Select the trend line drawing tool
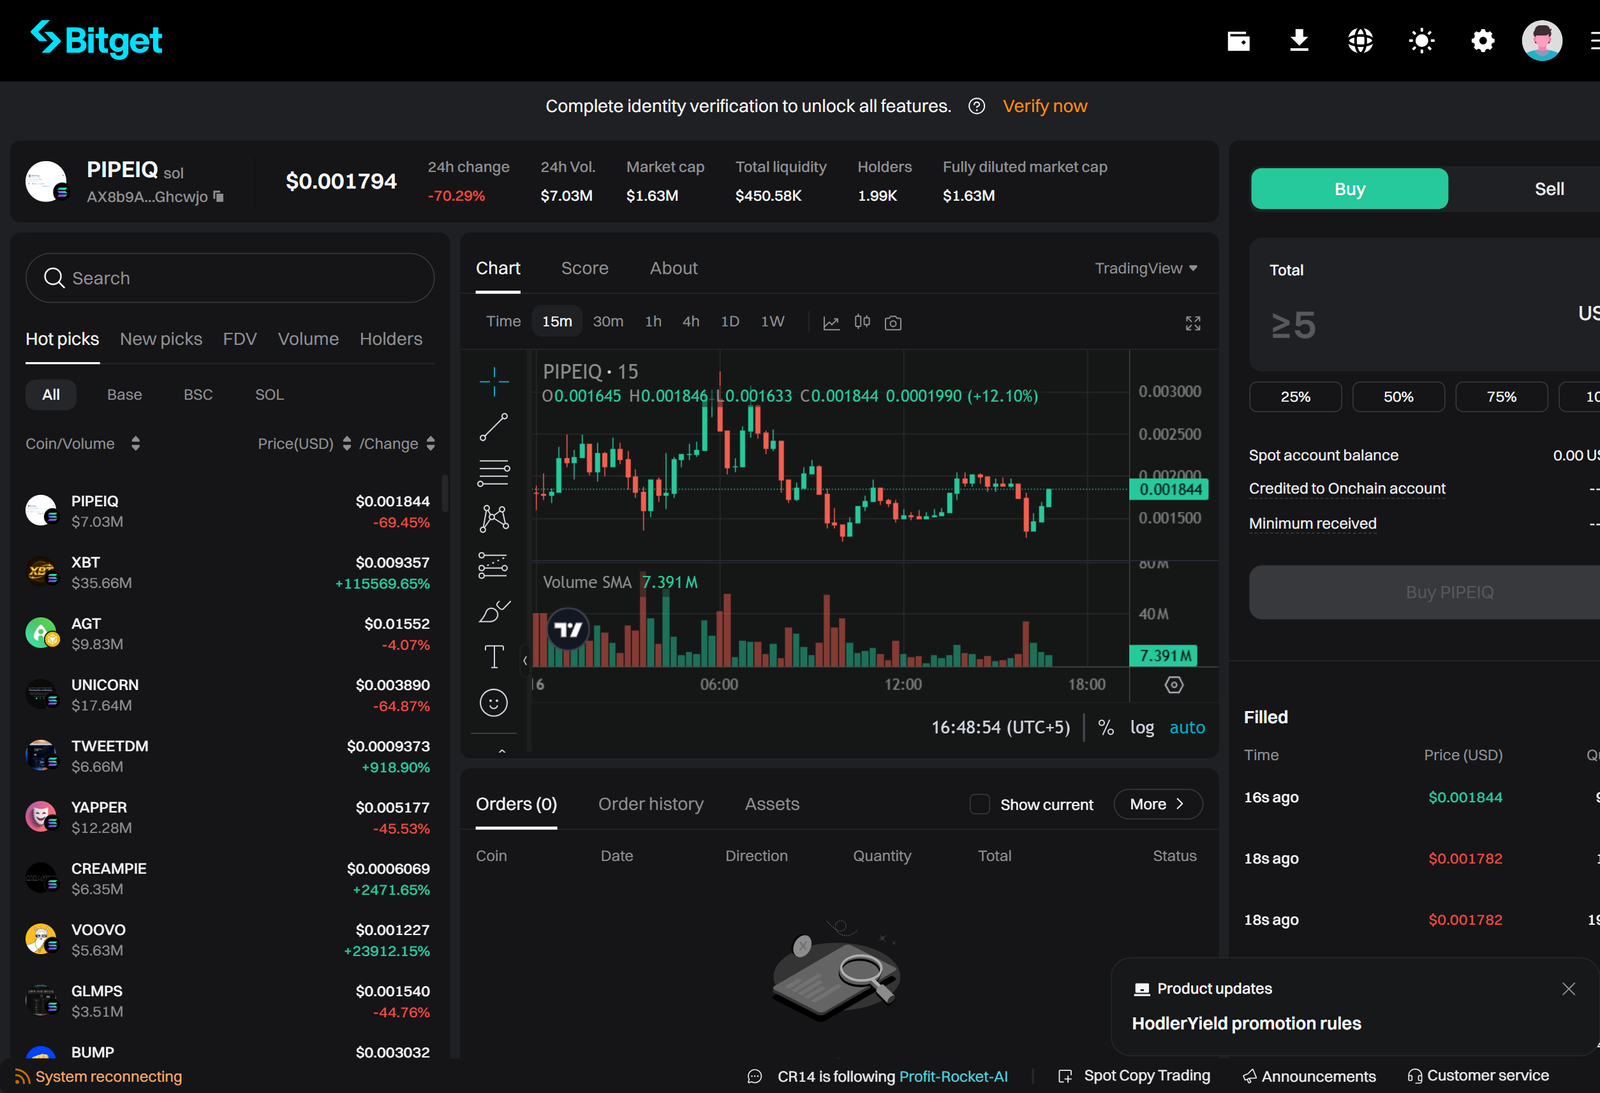Image resolution: width=1600 pixels, height=1093 pixels. (494, 427)
